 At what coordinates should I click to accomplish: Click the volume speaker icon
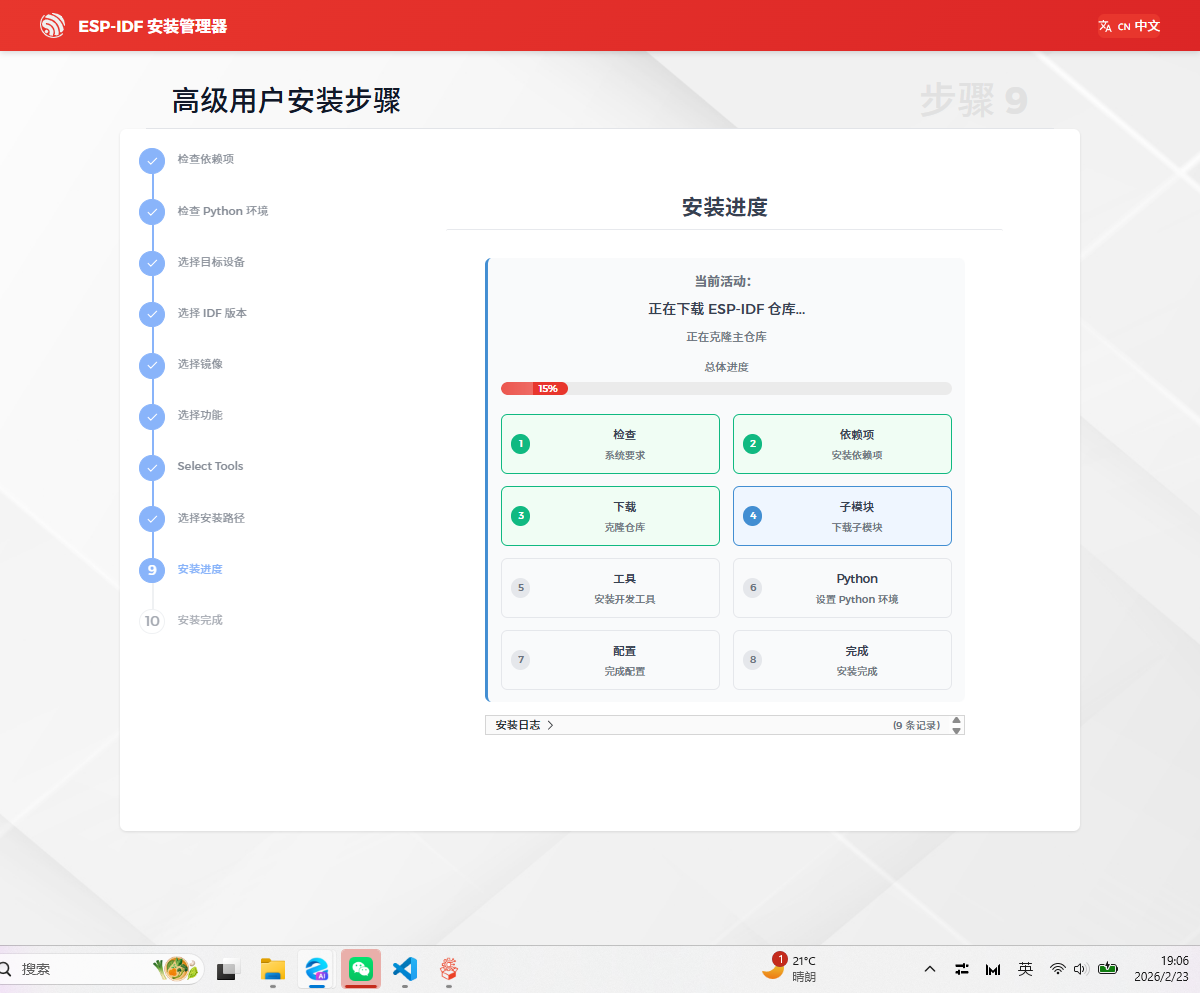(x=1080, y=969)
